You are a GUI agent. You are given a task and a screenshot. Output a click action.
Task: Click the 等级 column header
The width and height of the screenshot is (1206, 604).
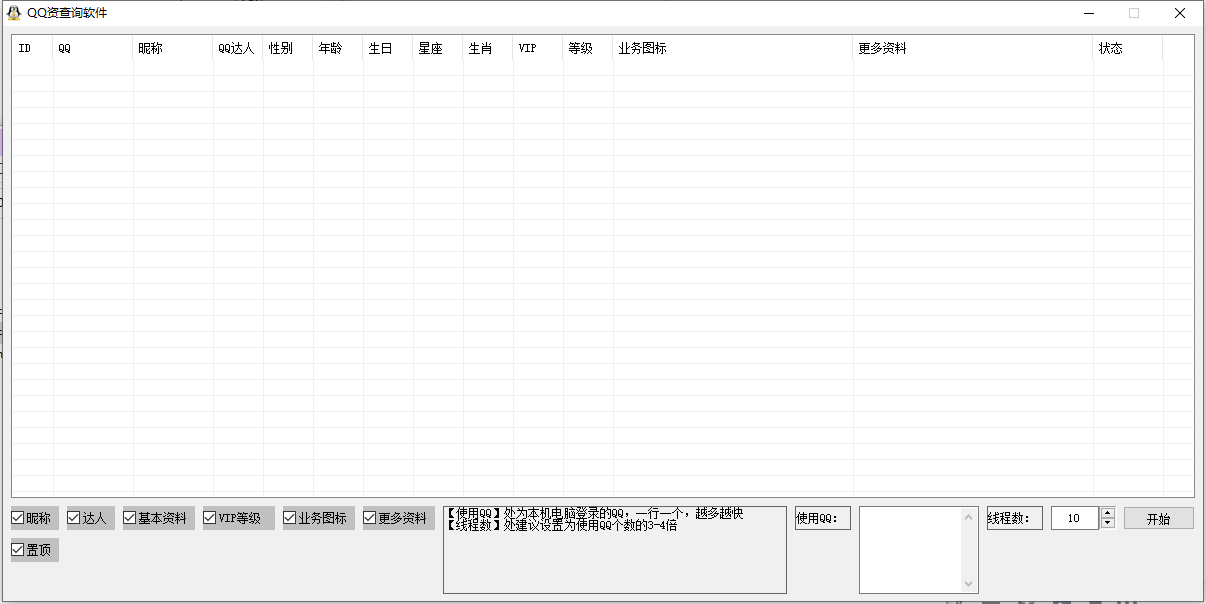click(588, 48)
